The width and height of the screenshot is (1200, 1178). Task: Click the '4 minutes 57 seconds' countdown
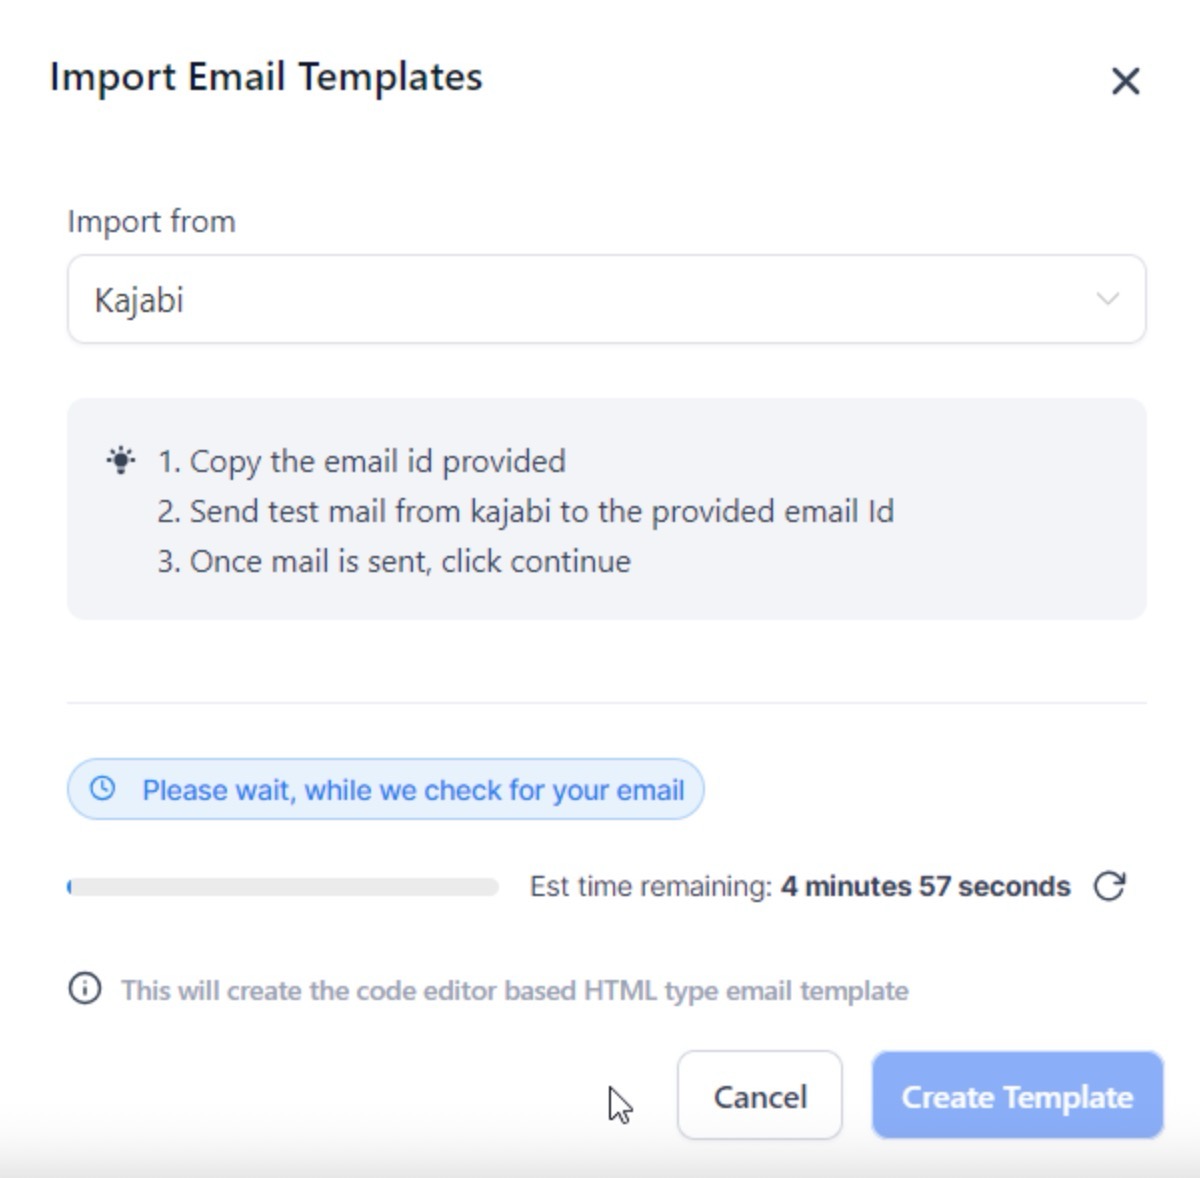pos(925,886)
